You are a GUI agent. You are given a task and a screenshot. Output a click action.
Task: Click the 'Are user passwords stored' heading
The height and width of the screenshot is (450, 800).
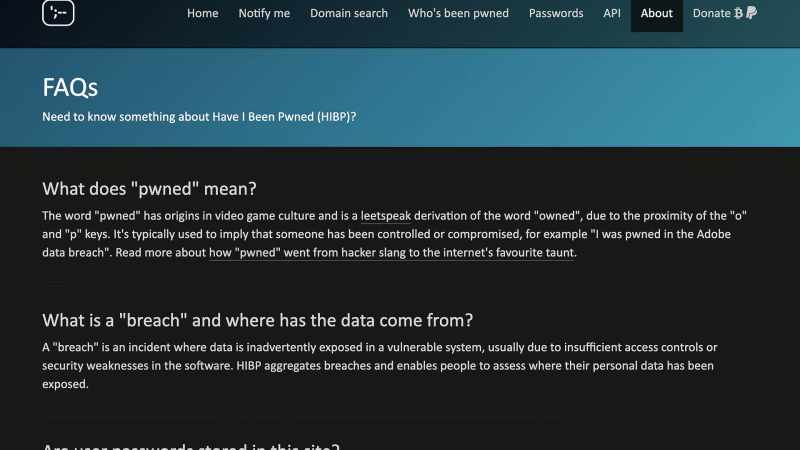(x=191, y=446)
